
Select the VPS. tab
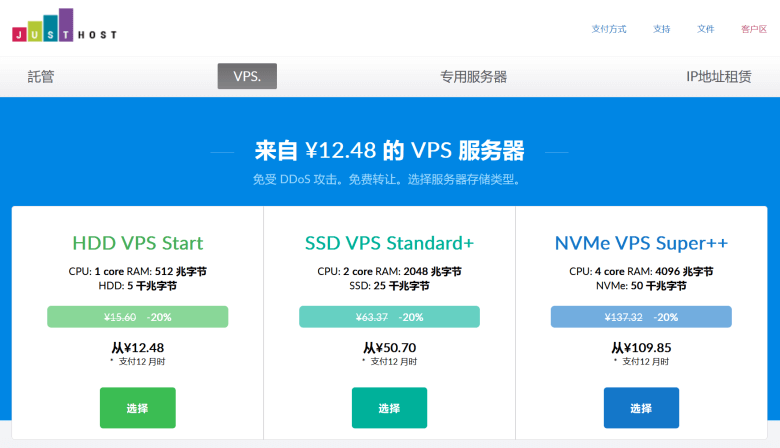[247, 76]
